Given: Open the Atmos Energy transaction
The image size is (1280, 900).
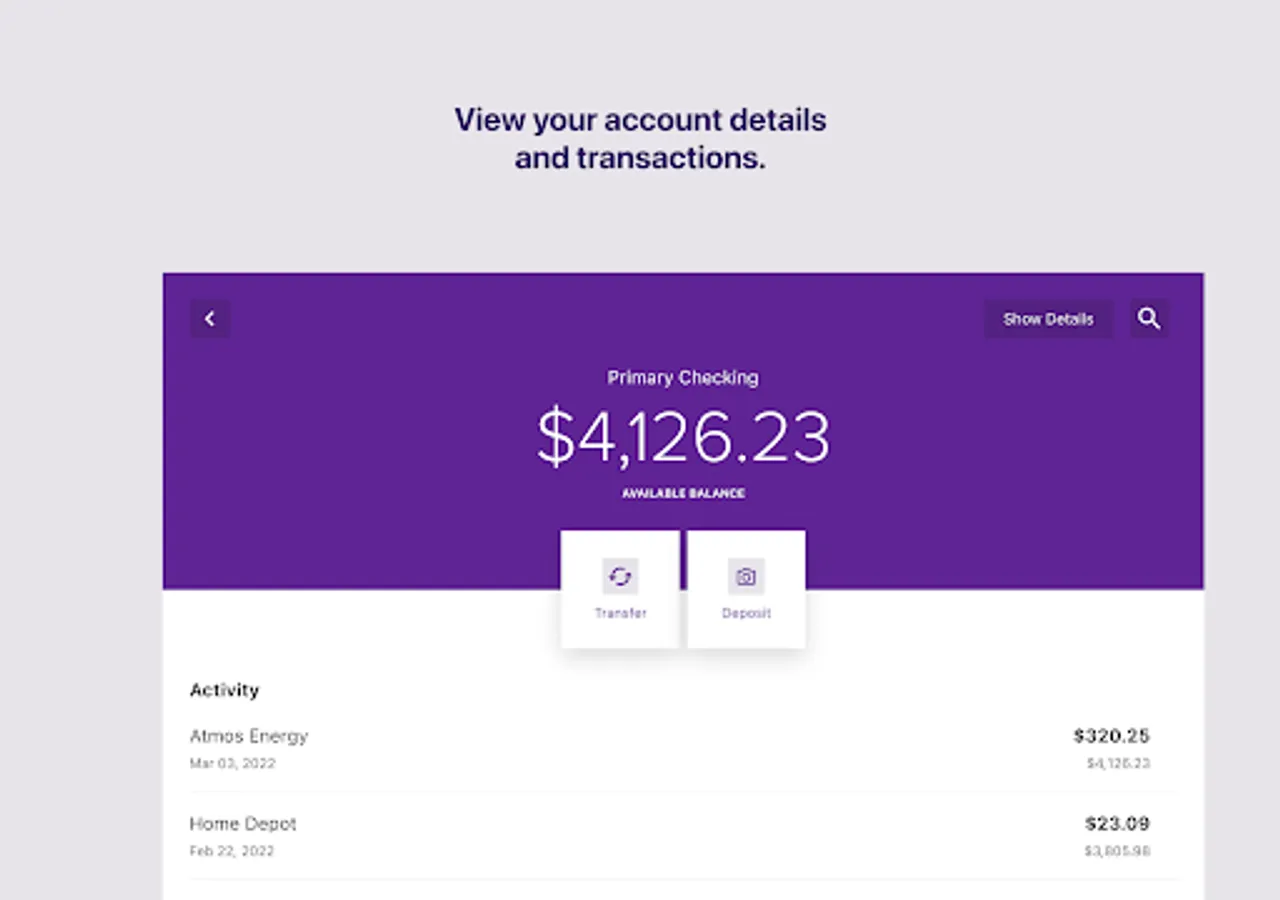Looking at the screenshot, I should click(249, 736).
